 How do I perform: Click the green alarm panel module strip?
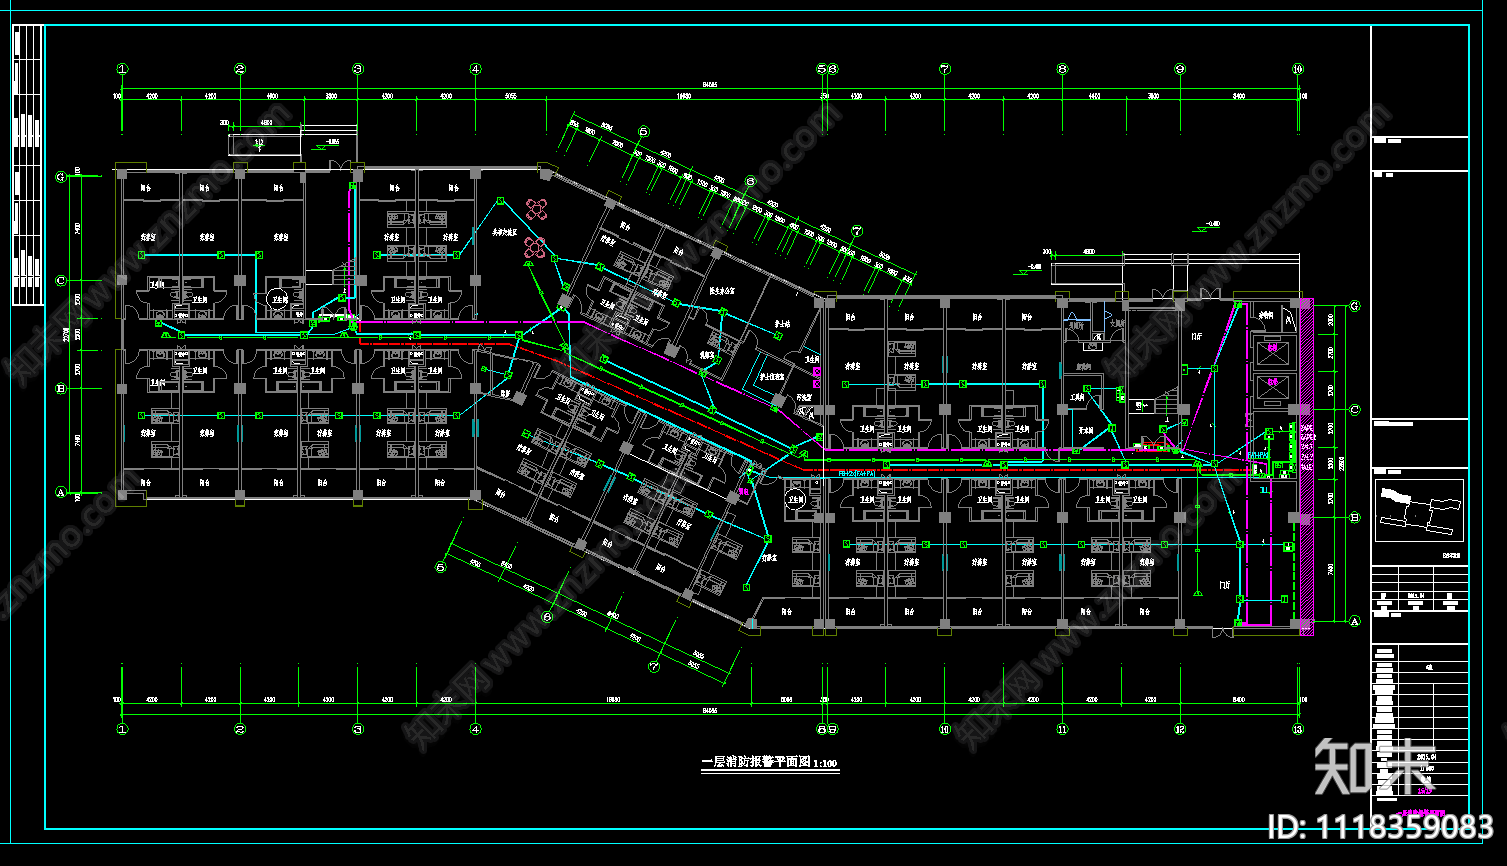(x=1292, y=447)
